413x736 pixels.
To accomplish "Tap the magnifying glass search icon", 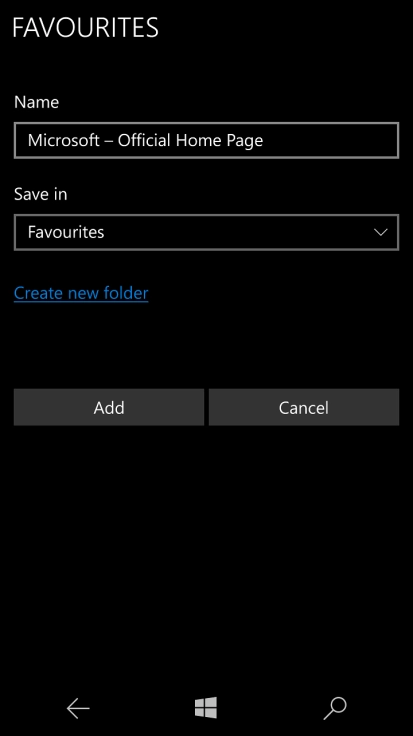I will click(x=335, y=708).
